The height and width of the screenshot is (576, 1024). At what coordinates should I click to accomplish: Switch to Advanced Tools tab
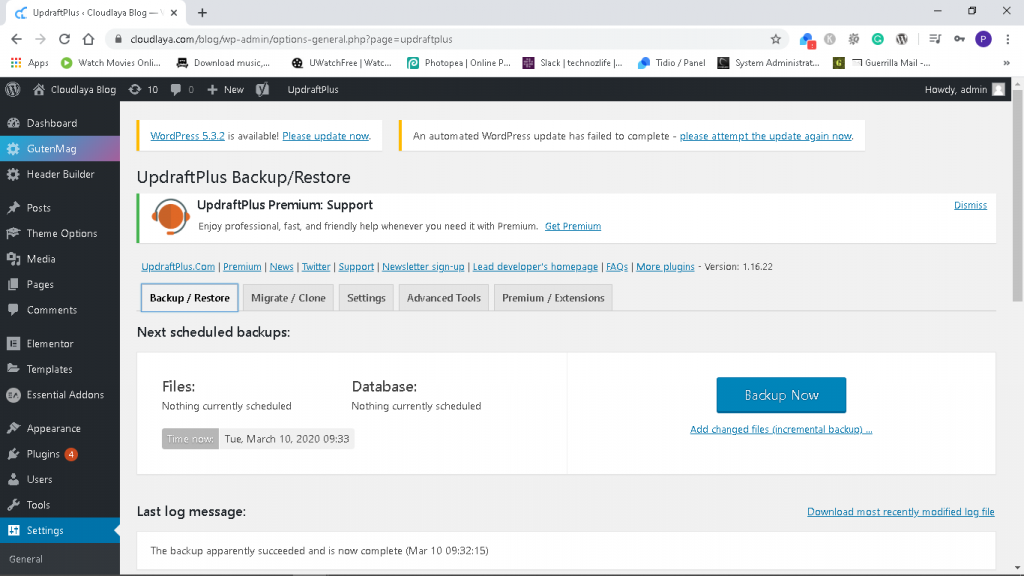tap(443, 298)
